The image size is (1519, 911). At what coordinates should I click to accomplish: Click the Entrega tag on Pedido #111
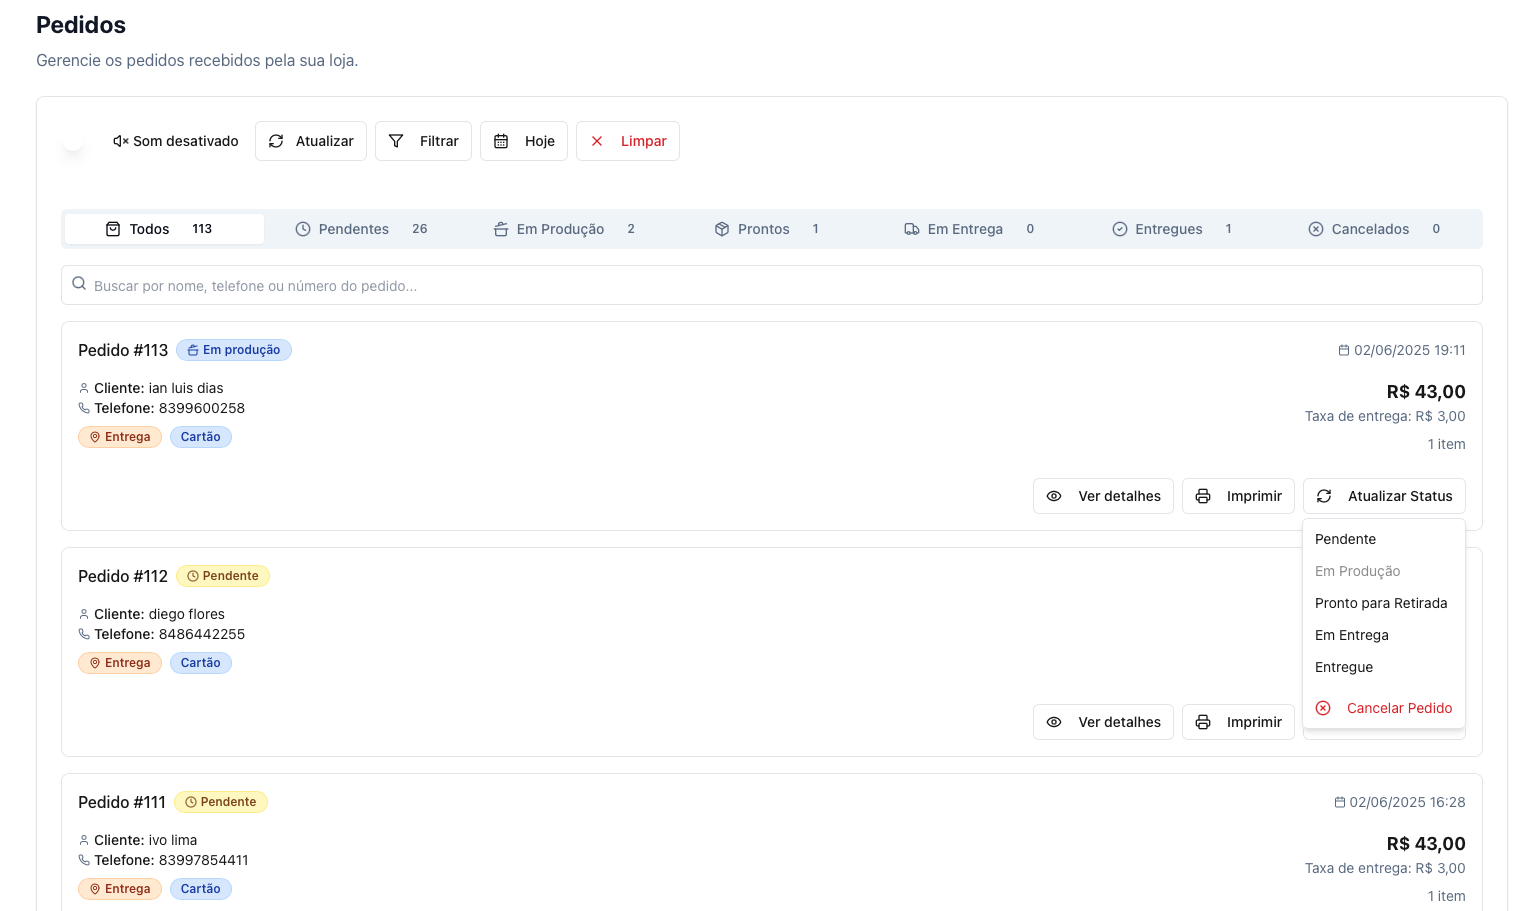click(120, 889)
